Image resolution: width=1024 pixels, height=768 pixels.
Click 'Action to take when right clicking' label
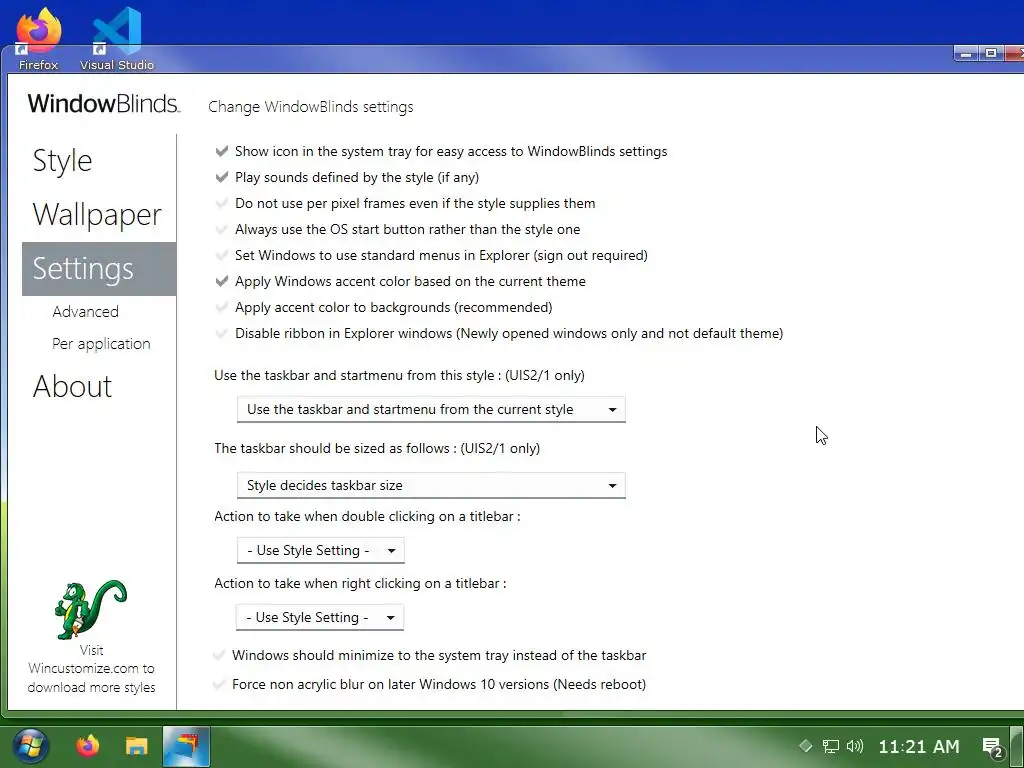click(x=360, y=584)
